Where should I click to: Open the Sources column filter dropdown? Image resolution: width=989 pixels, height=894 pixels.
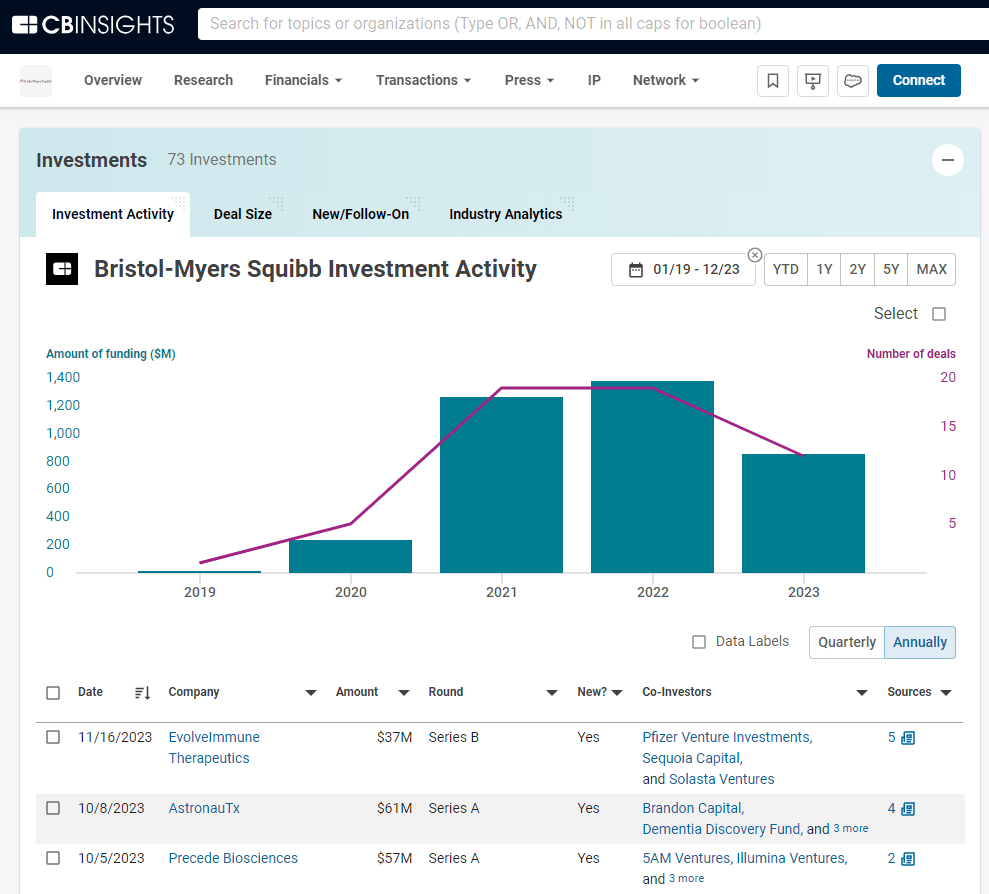tap(945, 693)
